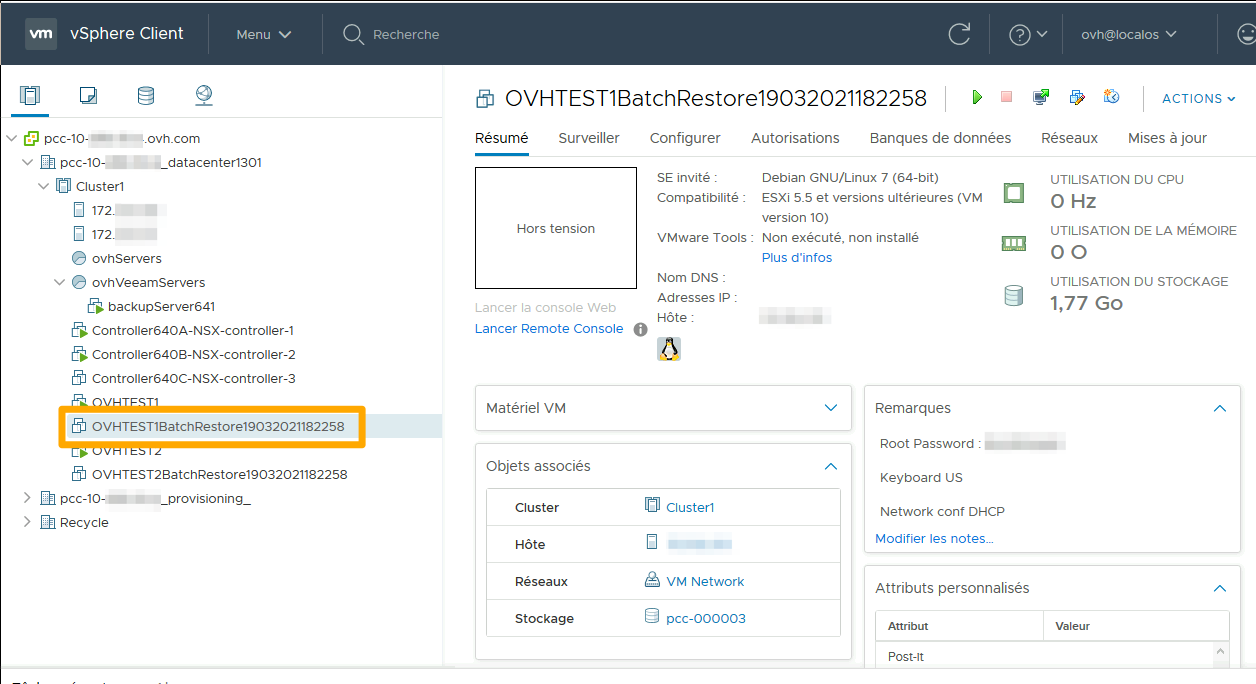
Task: Open Modifier les notes link
Action: [933, 538]
